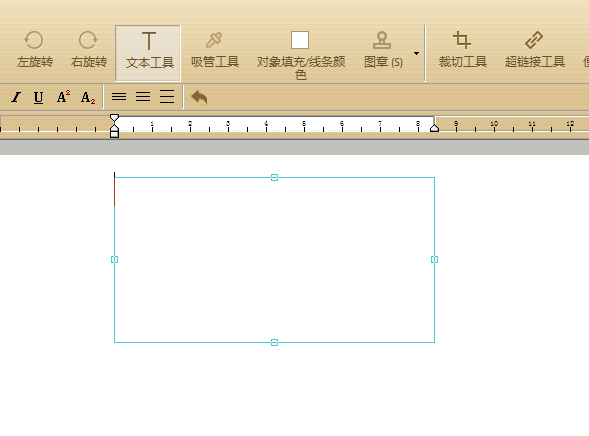Click the undo arrow icon
This screenshot has height=436, width=589.
point(199,97)
